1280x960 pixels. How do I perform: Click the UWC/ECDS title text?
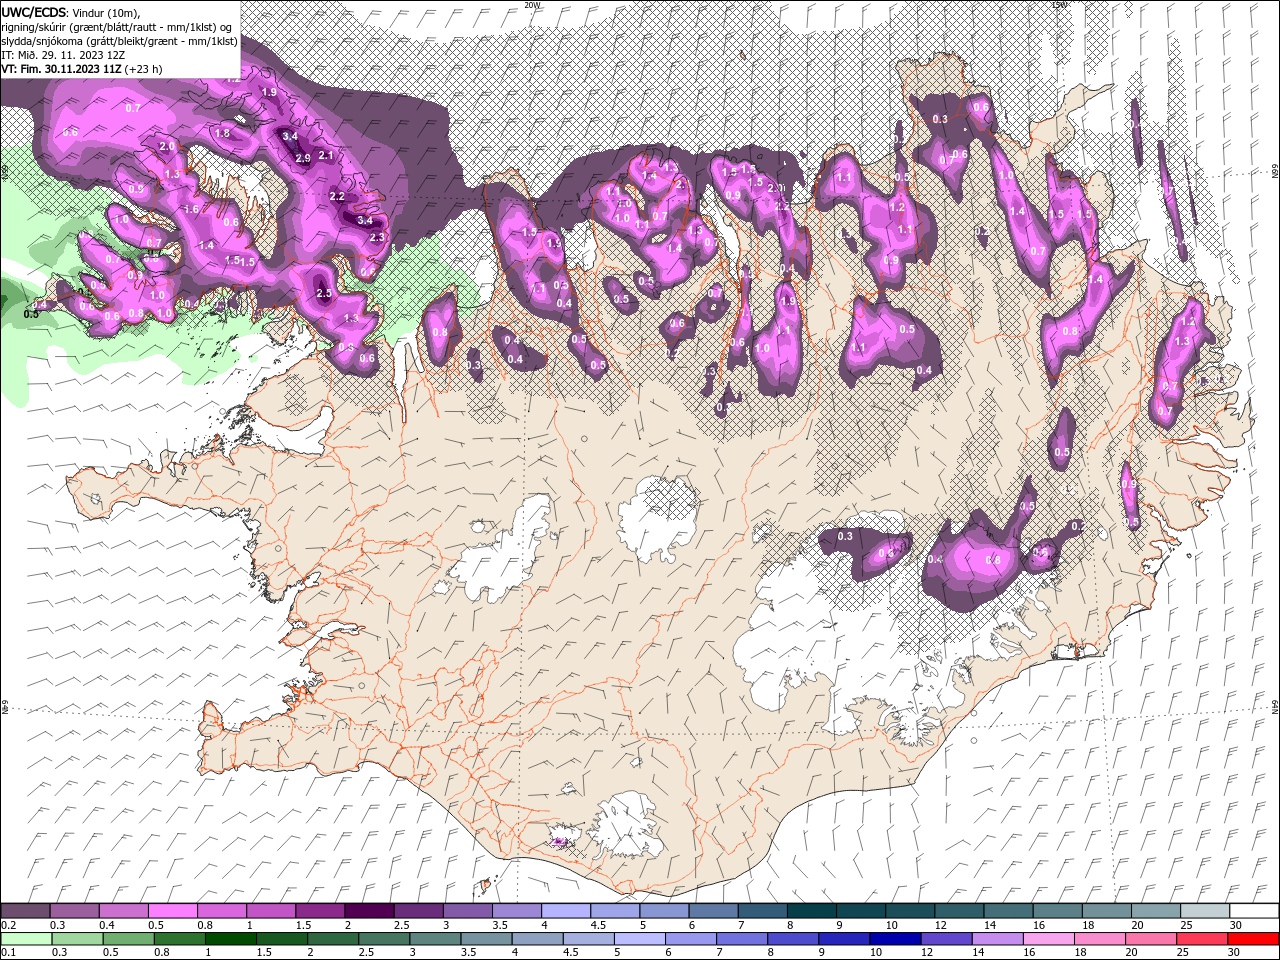point(34,11)
